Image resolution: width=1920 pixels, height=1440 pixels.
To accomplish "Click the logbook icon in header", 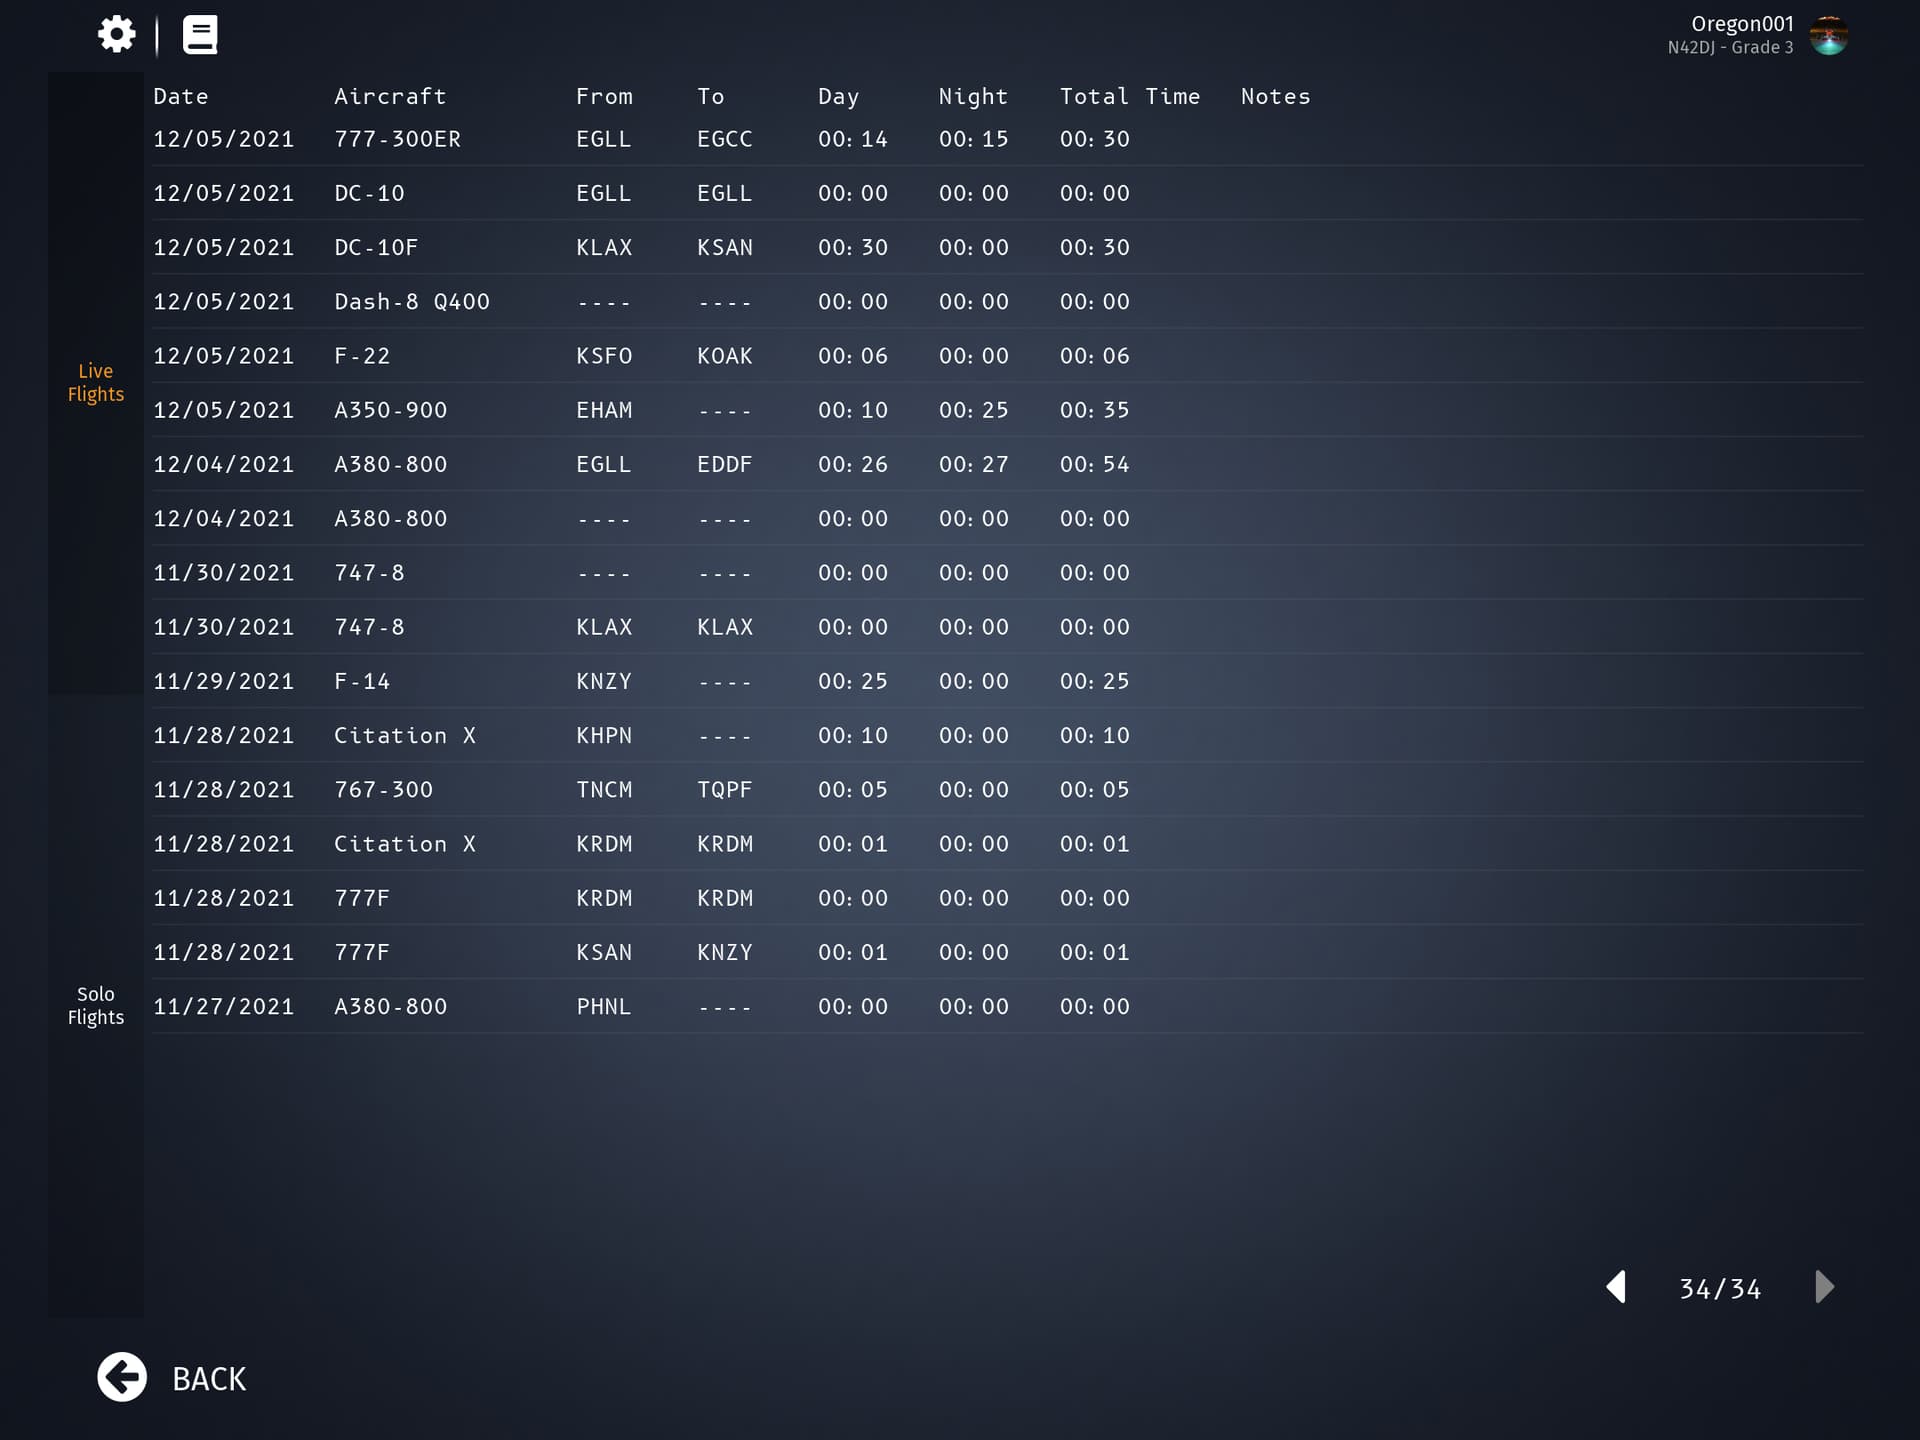I will 200,34.
